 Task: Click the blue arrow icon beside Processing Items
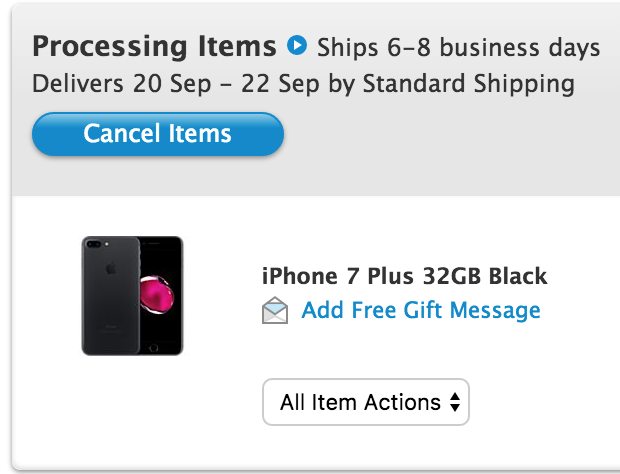[x=296, y=45]
